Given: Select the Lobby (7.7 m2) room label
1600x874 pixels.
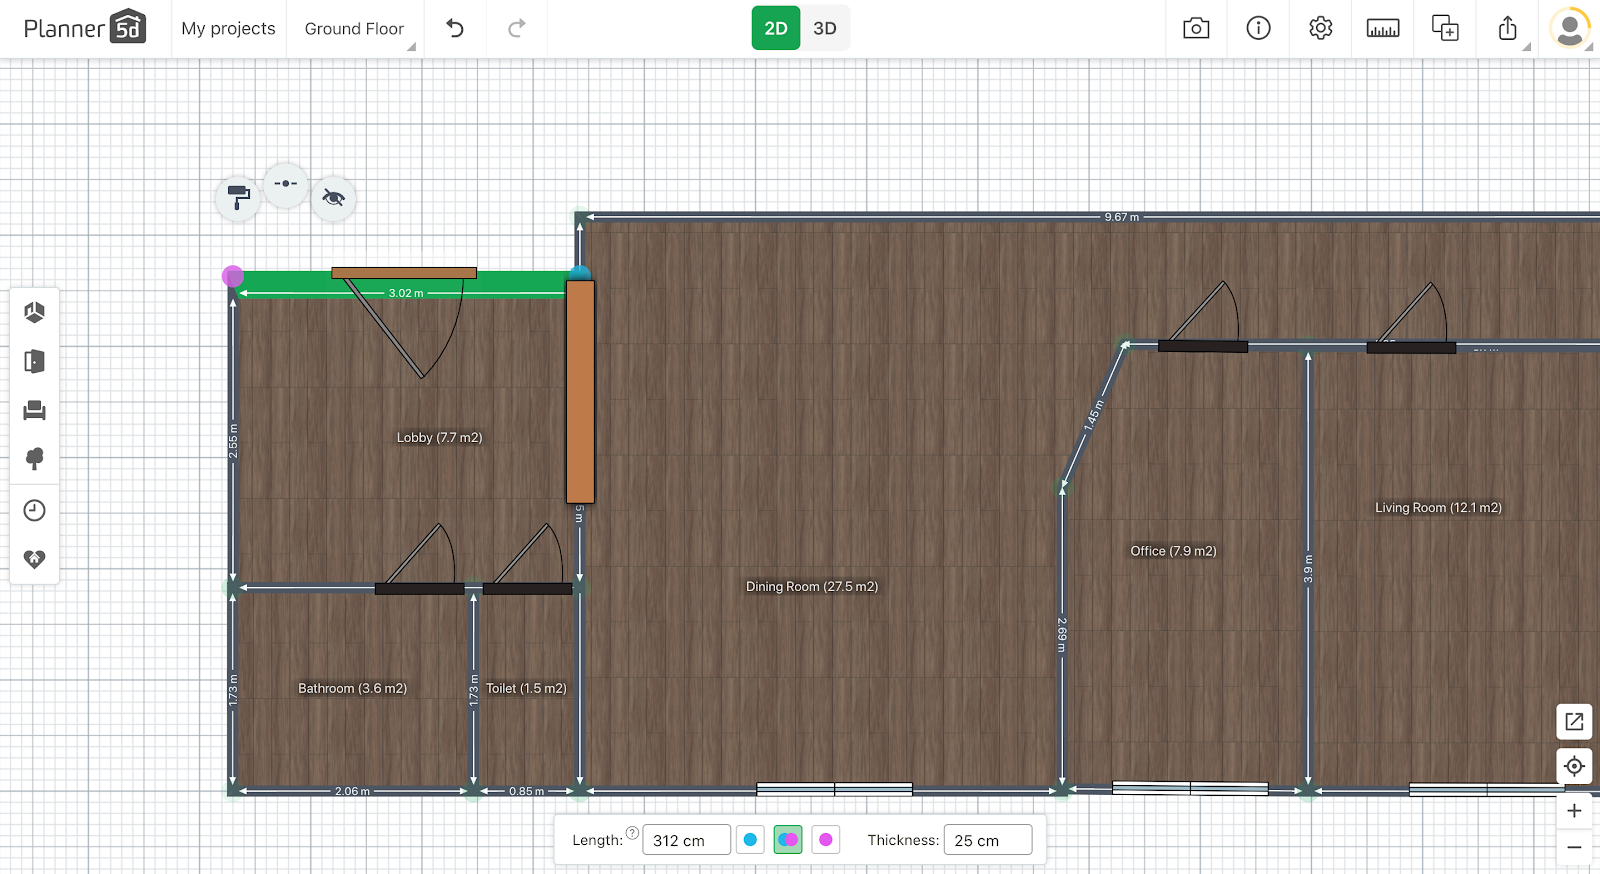Looking at the screenshot, I should tap(439, 437).
